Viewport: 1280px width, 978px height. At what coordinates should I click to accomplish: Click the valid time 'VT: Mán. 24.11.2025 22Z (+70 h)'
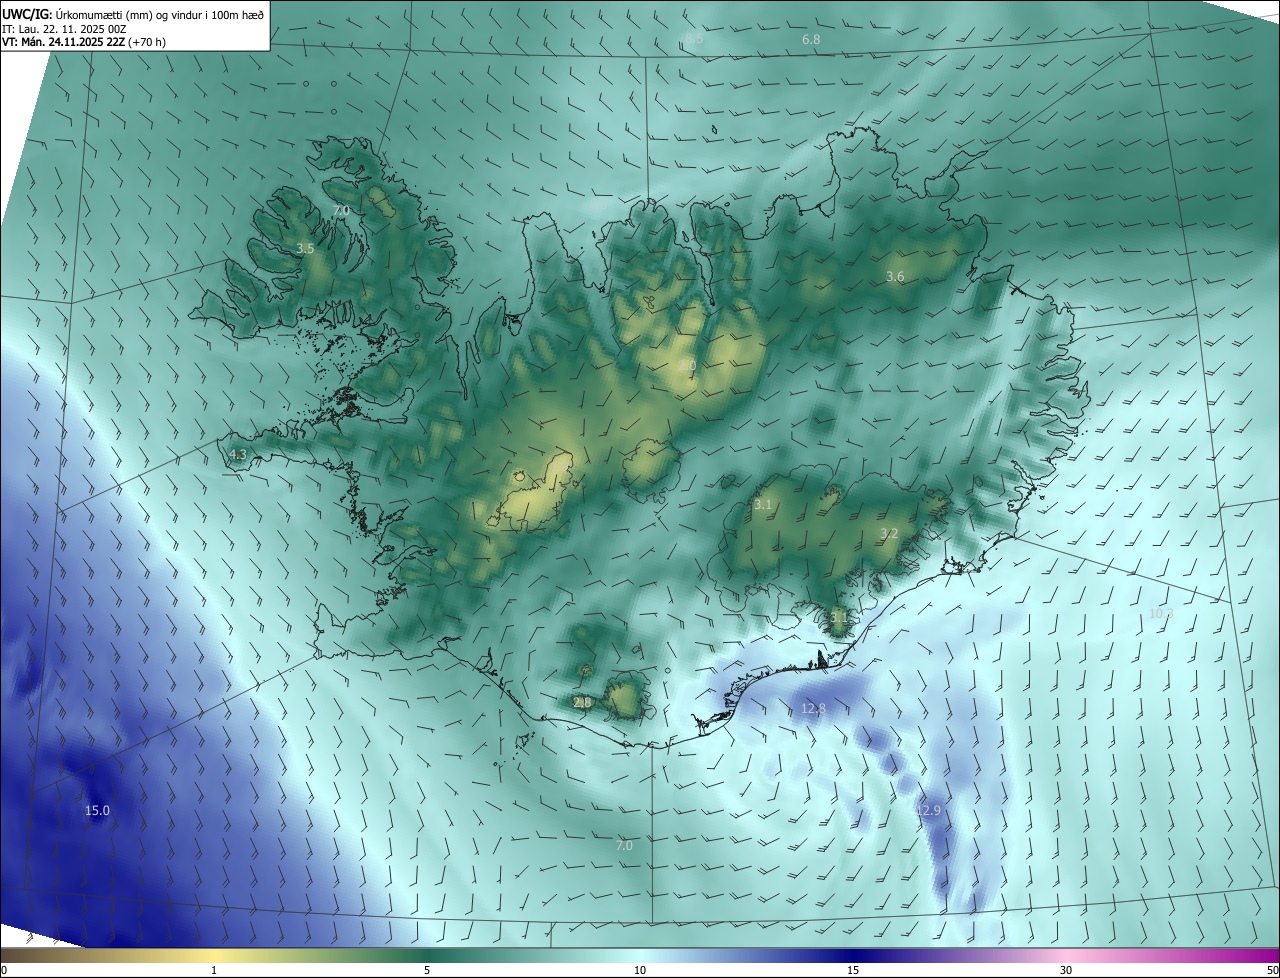84,42
